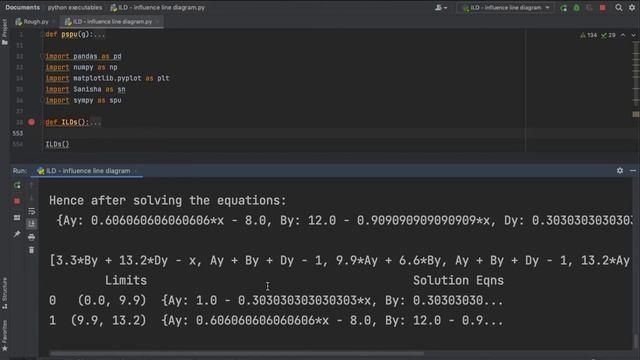
Task: Toggle scroll to end of console
Action: pos(31,224)
